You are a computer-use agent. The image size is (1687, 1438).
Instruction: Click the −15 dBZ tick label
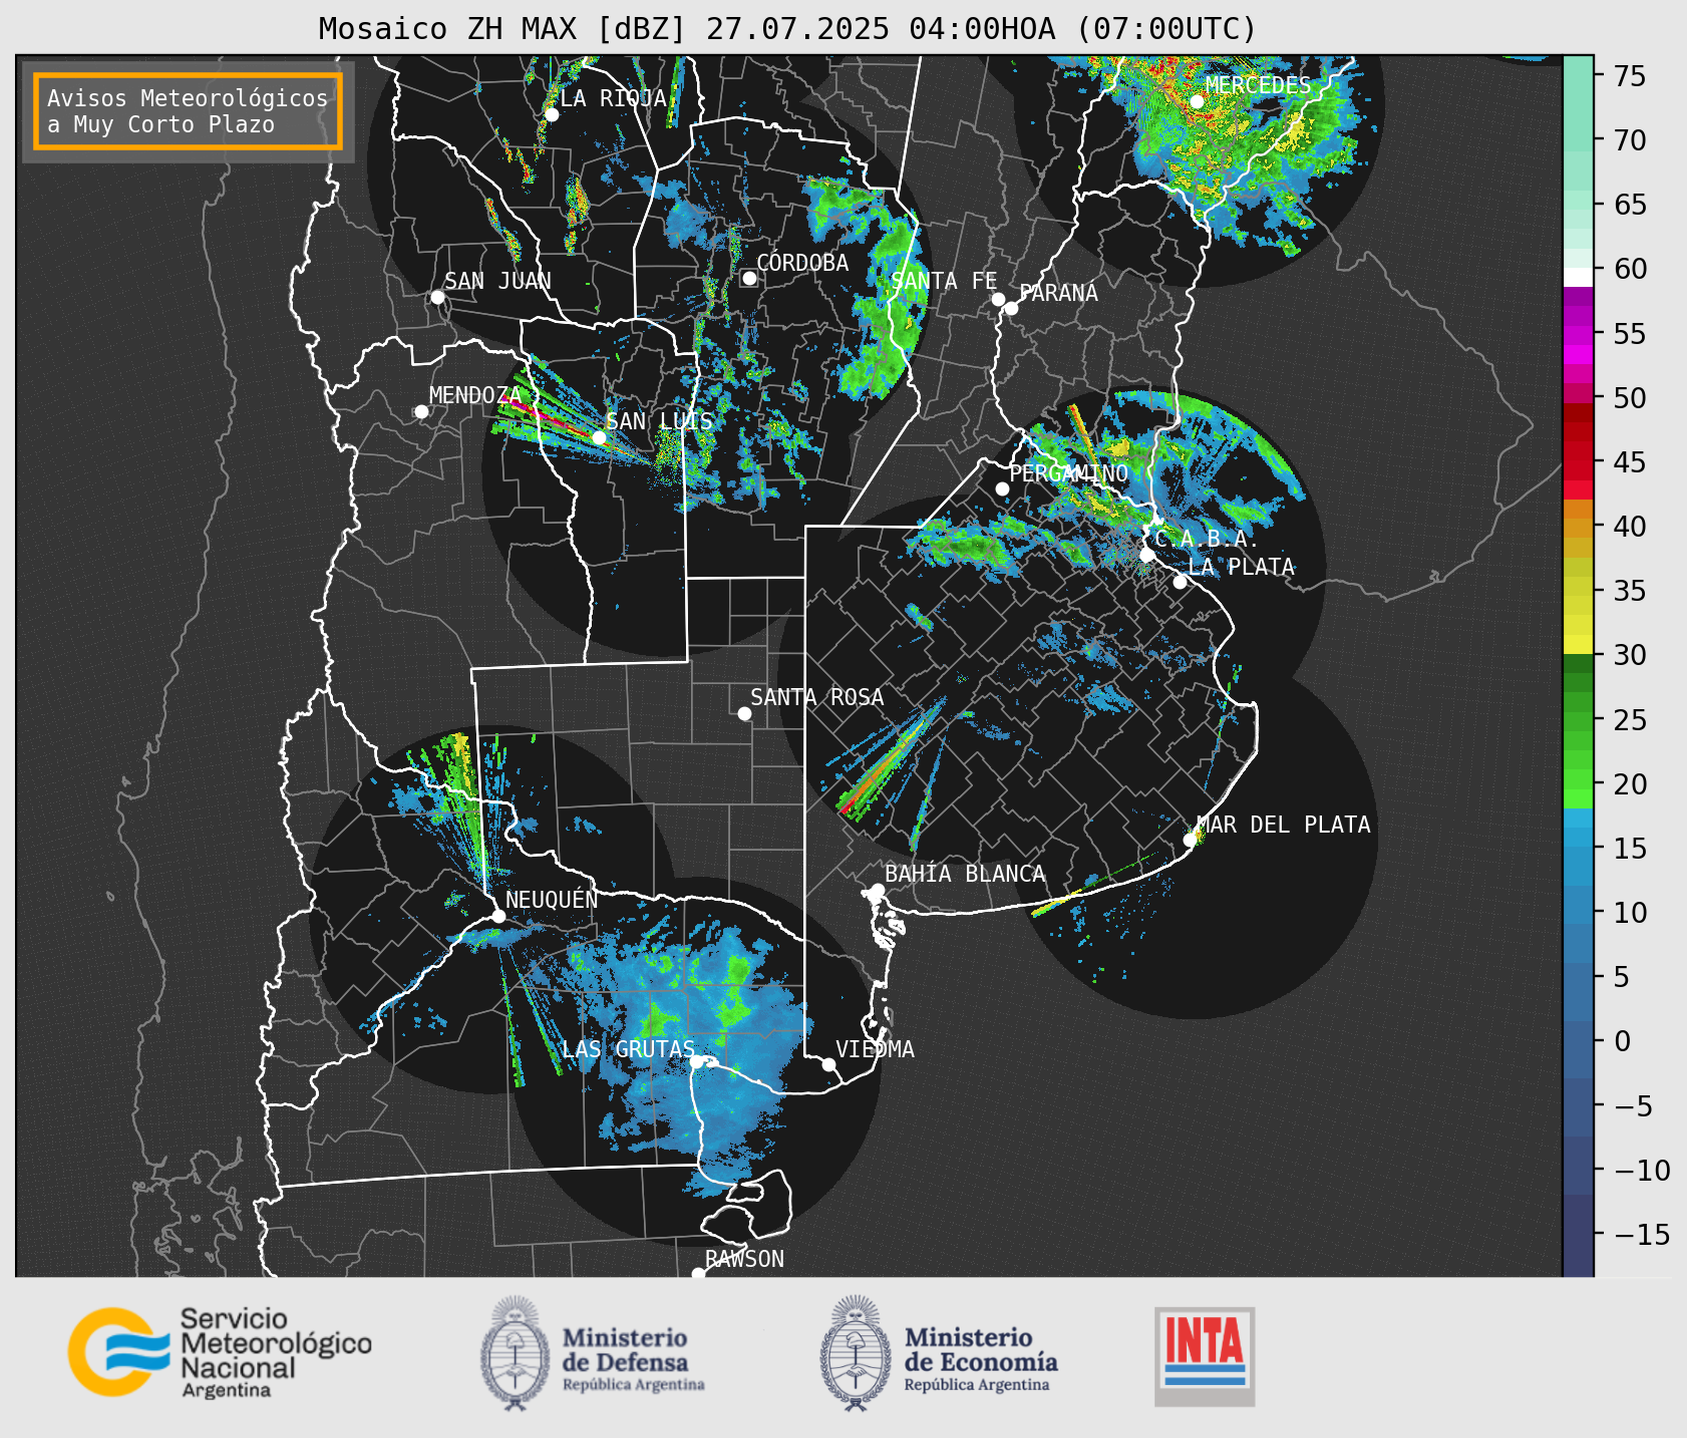pos(1642,1235)
